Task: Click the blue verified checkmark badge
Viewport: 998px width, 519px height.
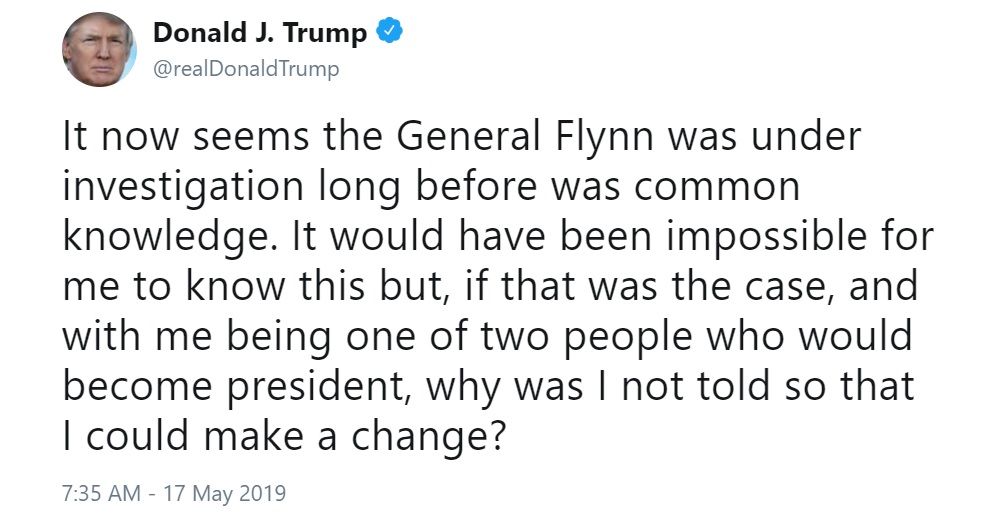Action: click(x=390, y=32)
